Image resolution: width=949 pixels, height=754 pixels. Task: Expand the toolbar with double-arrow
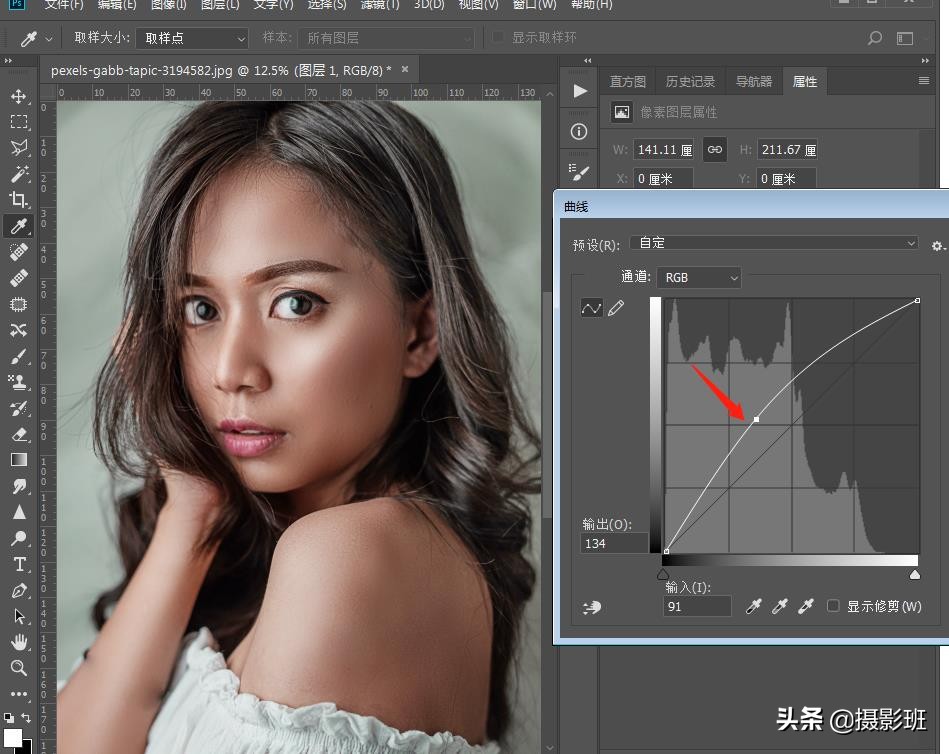click(8, 61)
